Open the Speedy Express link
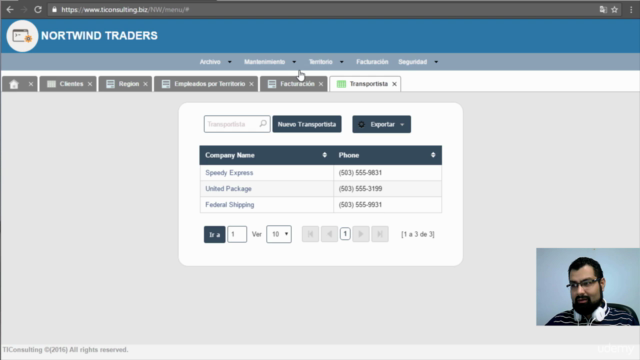This screenshot has width=640, height=360. click(229, 173)
